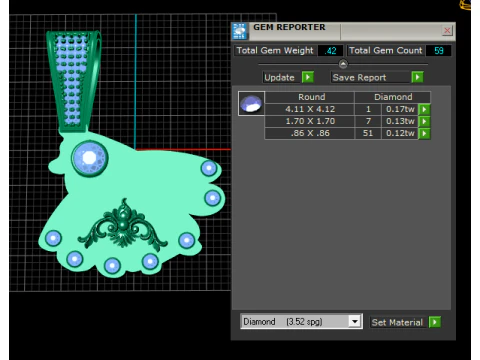Click the Total Gem Count value field
The image size is (480, 360).
pyautogui.click(x=439, y=51)
